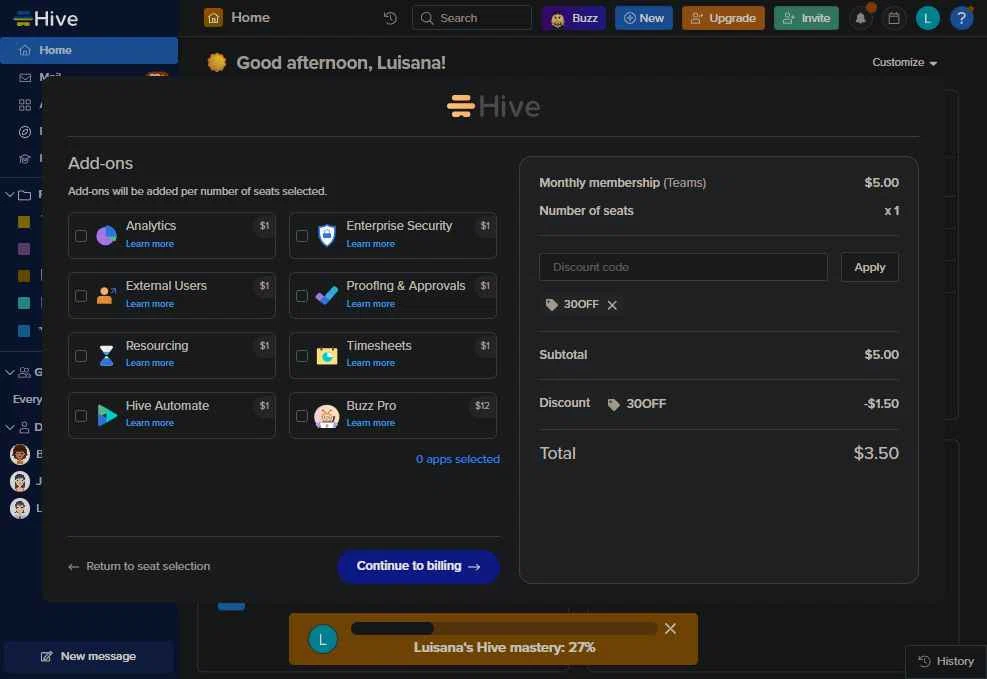Tick the Hive Automate add-on checkbox

click(x=81, y=416)
